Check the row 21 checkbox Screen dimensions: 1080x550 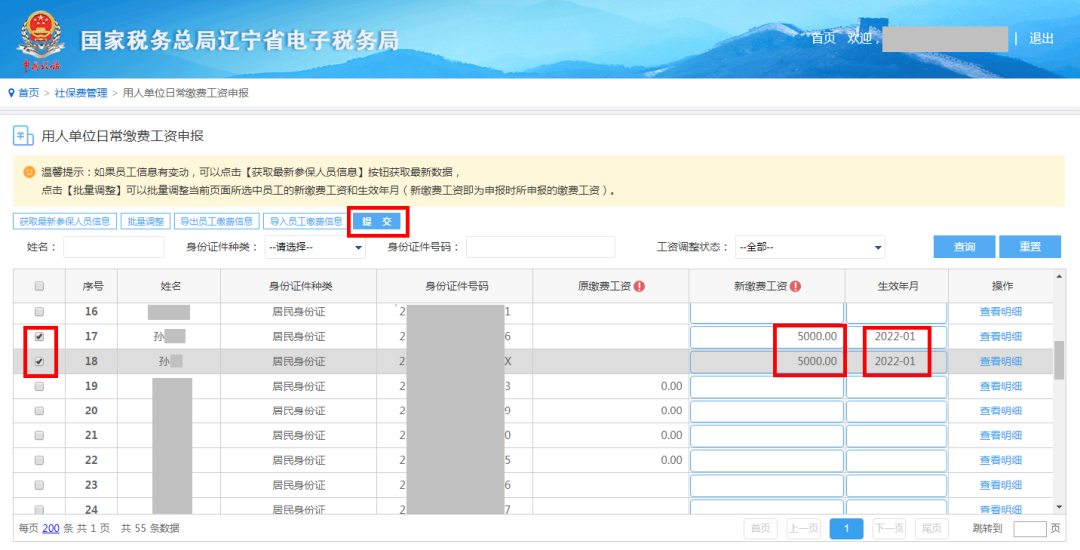pos(39,436)
